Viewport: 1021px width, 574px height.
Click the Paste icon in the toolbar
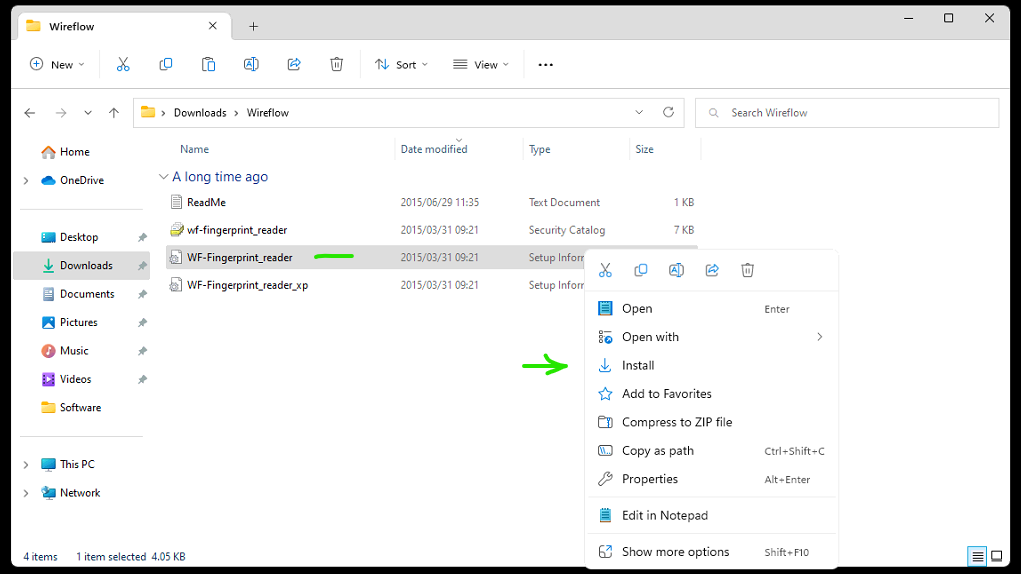pyautogui.click(x=208, y=64)
